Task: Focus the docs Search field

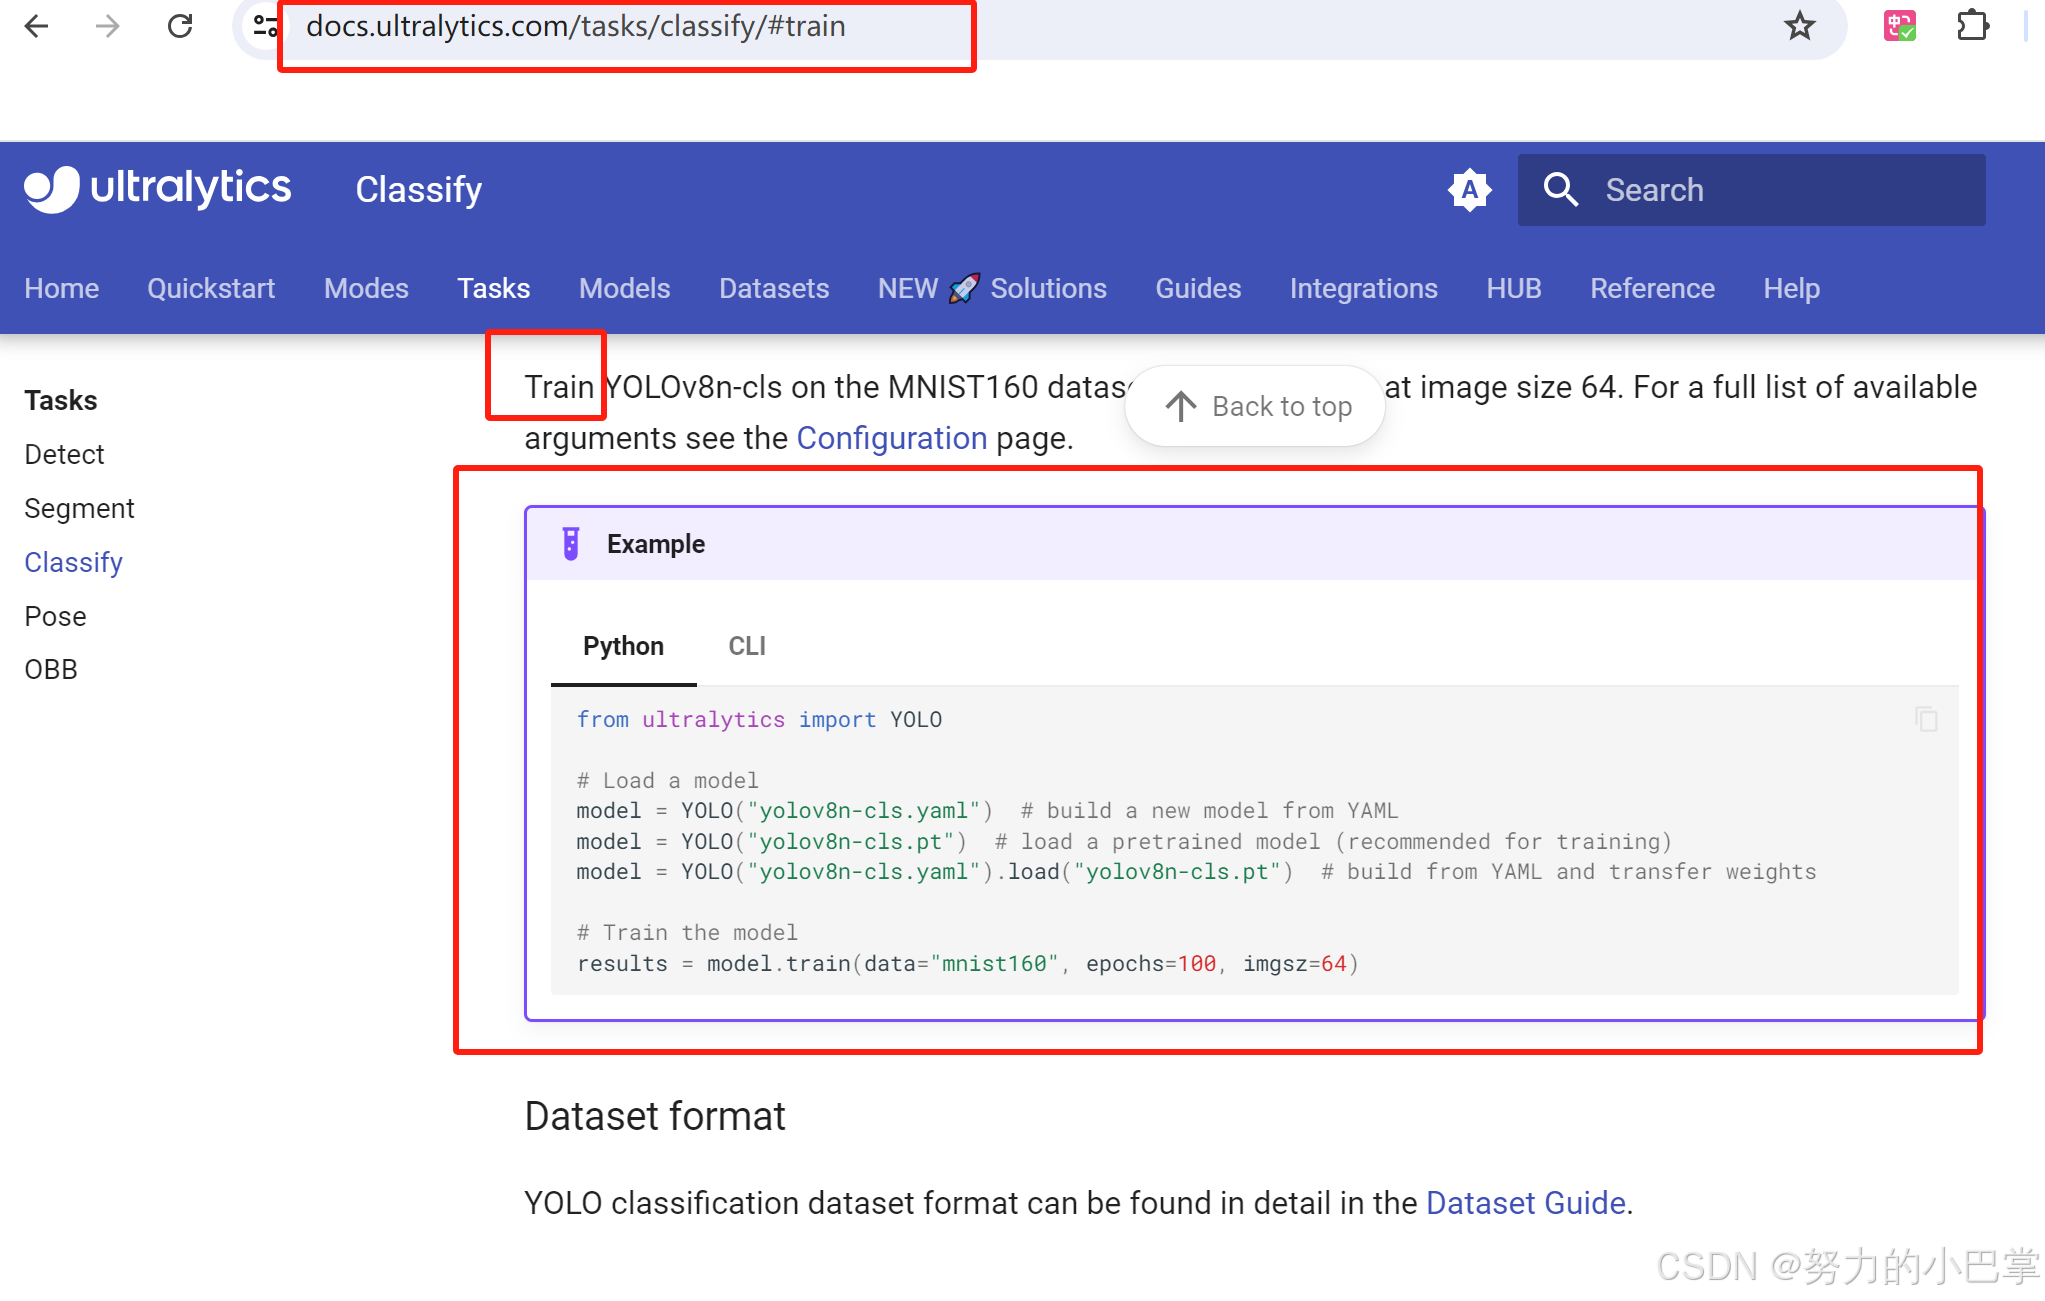Action: click(1751, 190)
